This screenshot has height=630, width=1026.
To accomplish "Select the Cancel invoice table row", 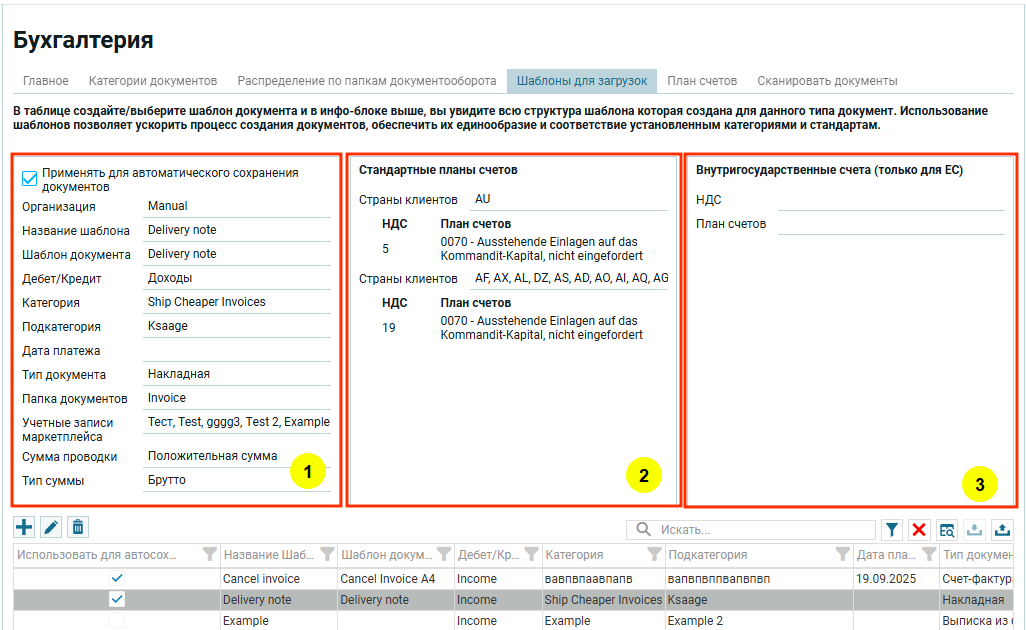I will (261, 579).
